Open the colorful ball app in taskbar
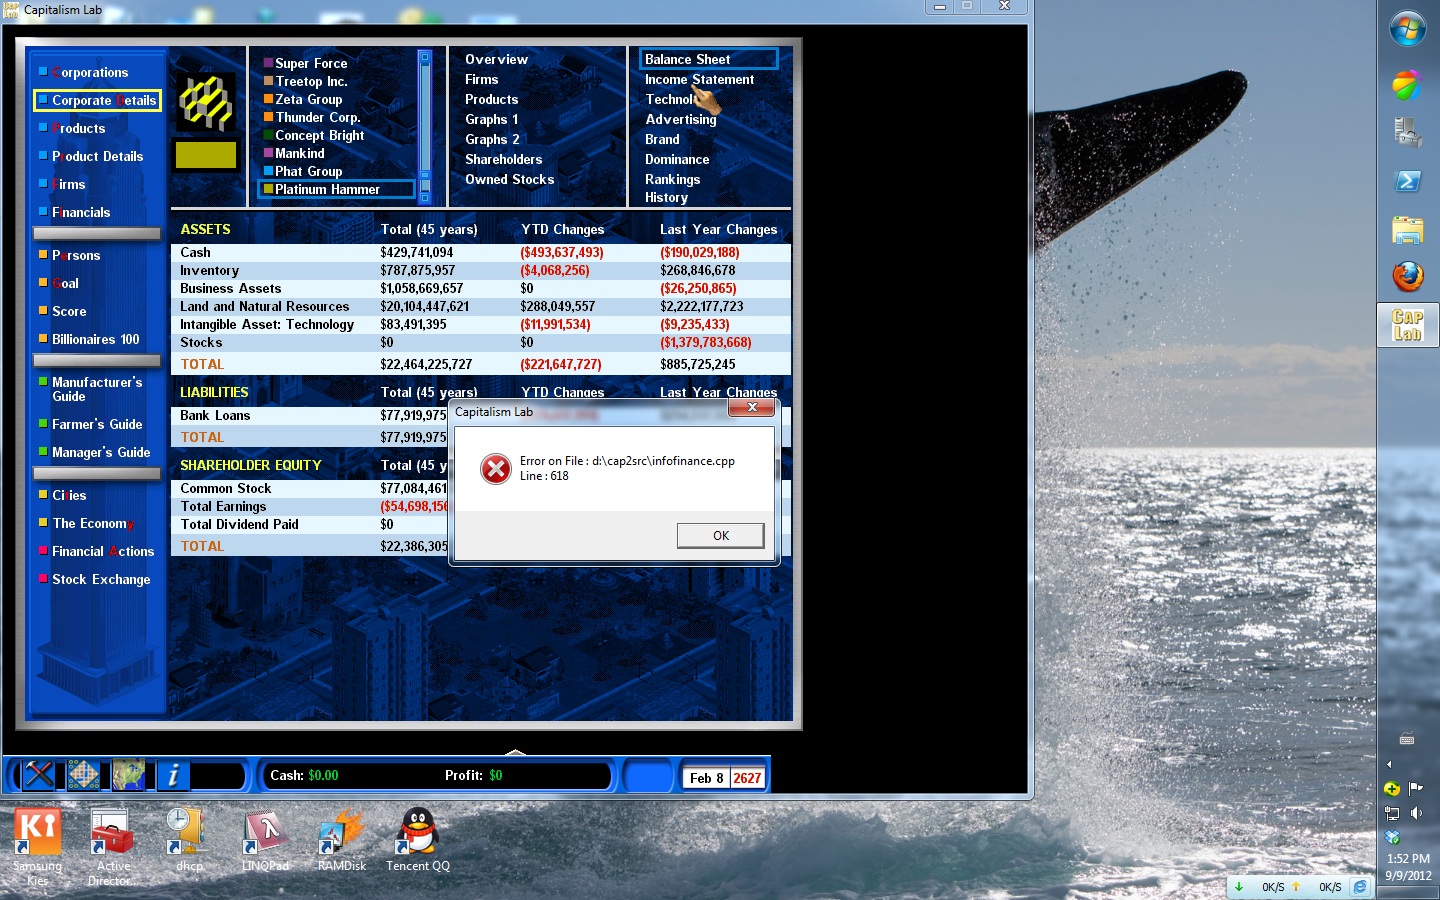This screenshot has width=1440, height=900. coord(1407,85)
